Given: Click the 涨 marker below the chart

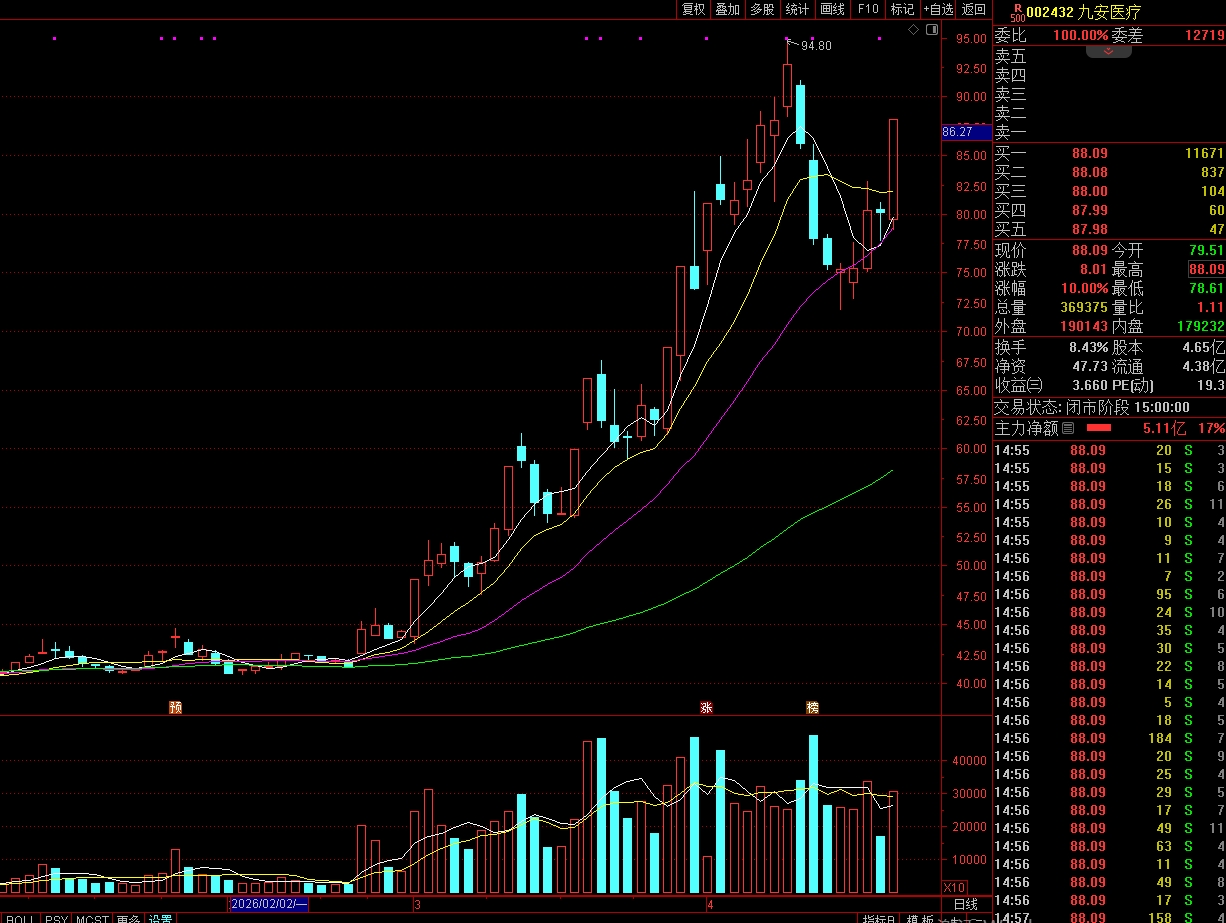Looking at the screenshot, I should 706,707.
